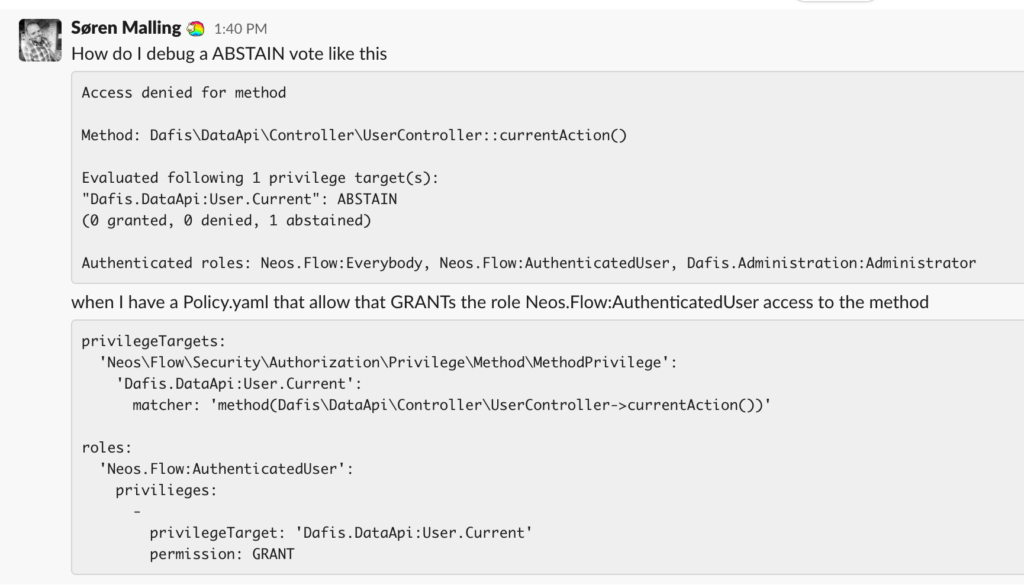
Task: Click the "Access denied for method" code line
Action: (184, 93)
